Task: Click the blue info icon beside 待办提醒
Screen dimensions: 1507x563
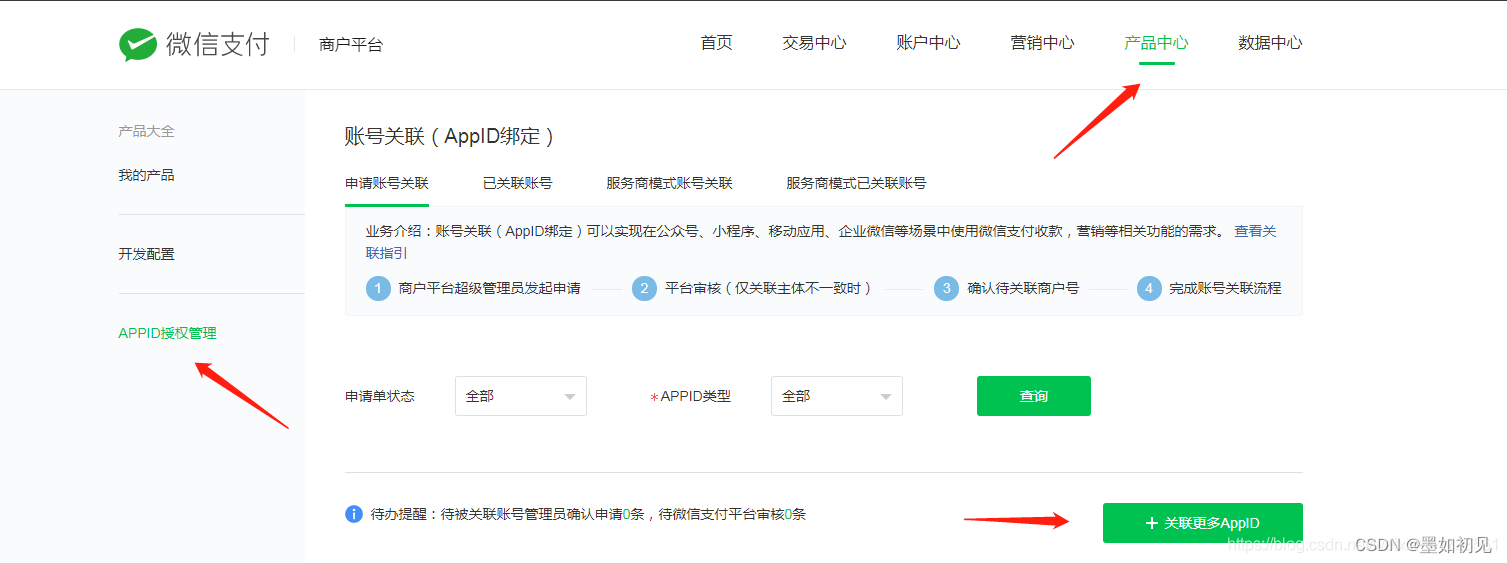Action: pyautogui.click(x=354, y=514)
